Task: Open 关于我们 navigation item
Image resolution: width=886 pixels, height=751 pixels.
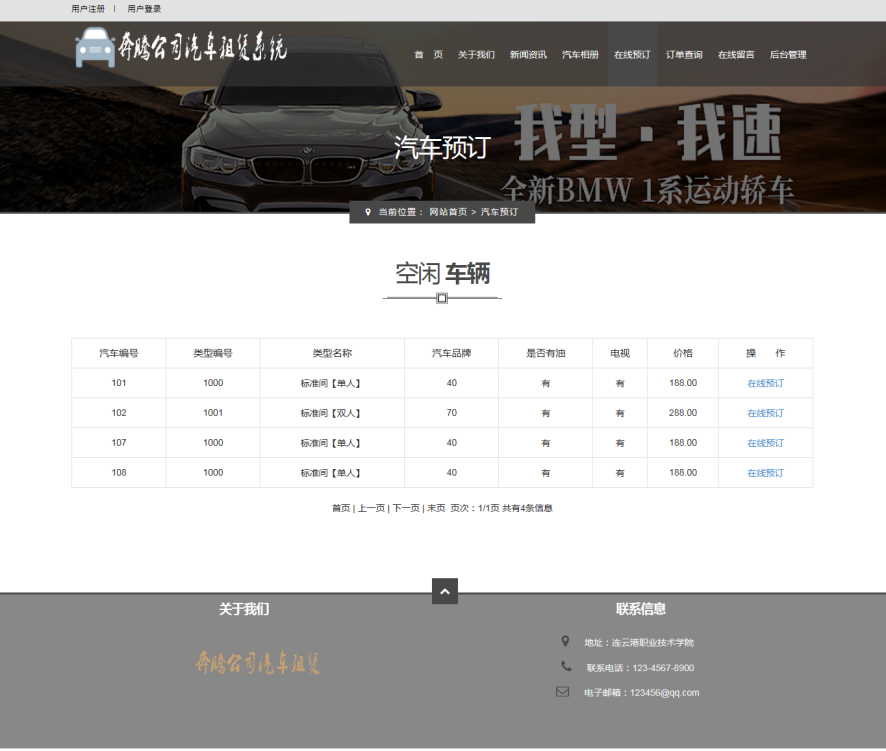Action: 476,55
